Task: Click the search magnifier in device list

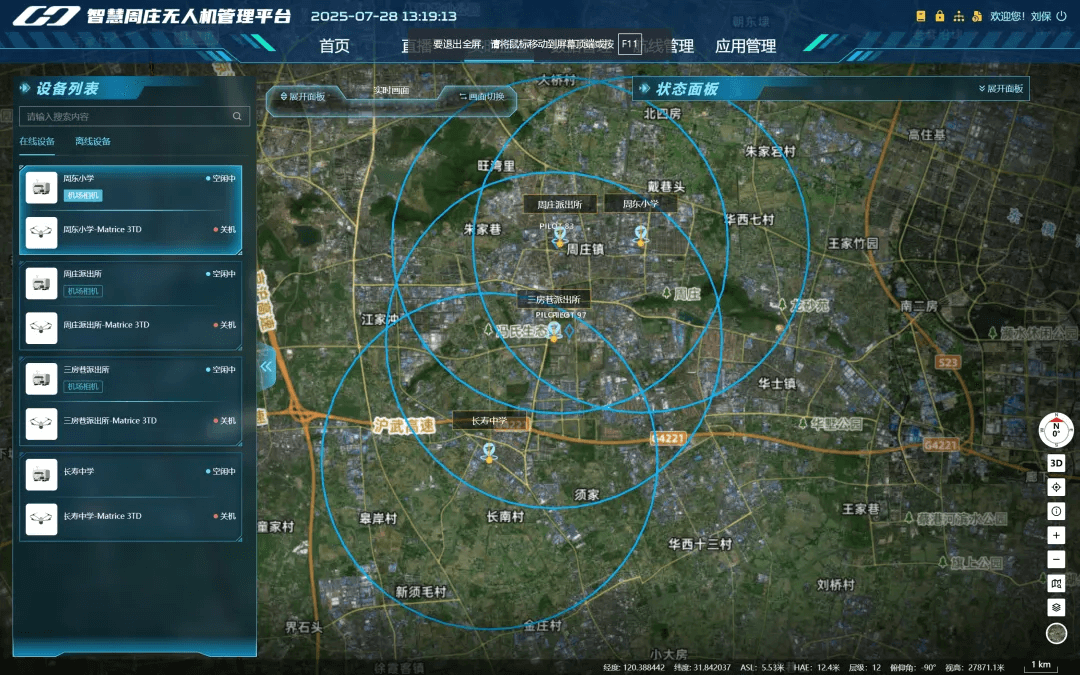Action: coord(237,116)
